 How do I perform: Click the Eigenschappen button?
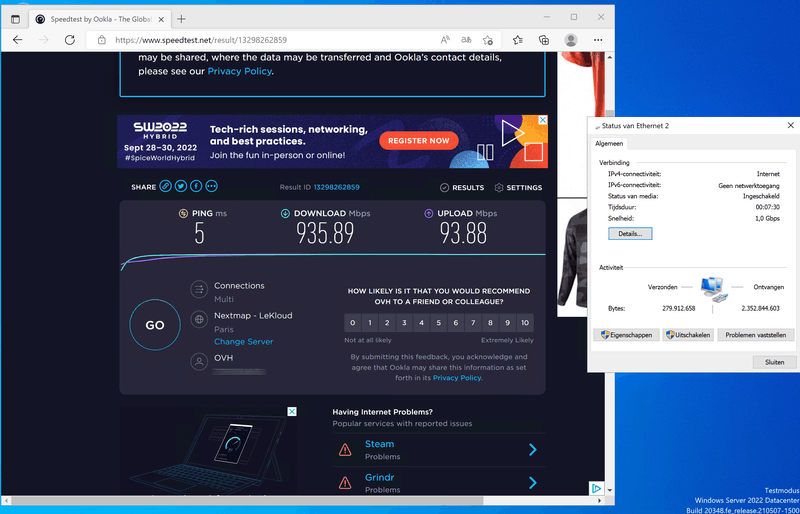click(626, 335)
